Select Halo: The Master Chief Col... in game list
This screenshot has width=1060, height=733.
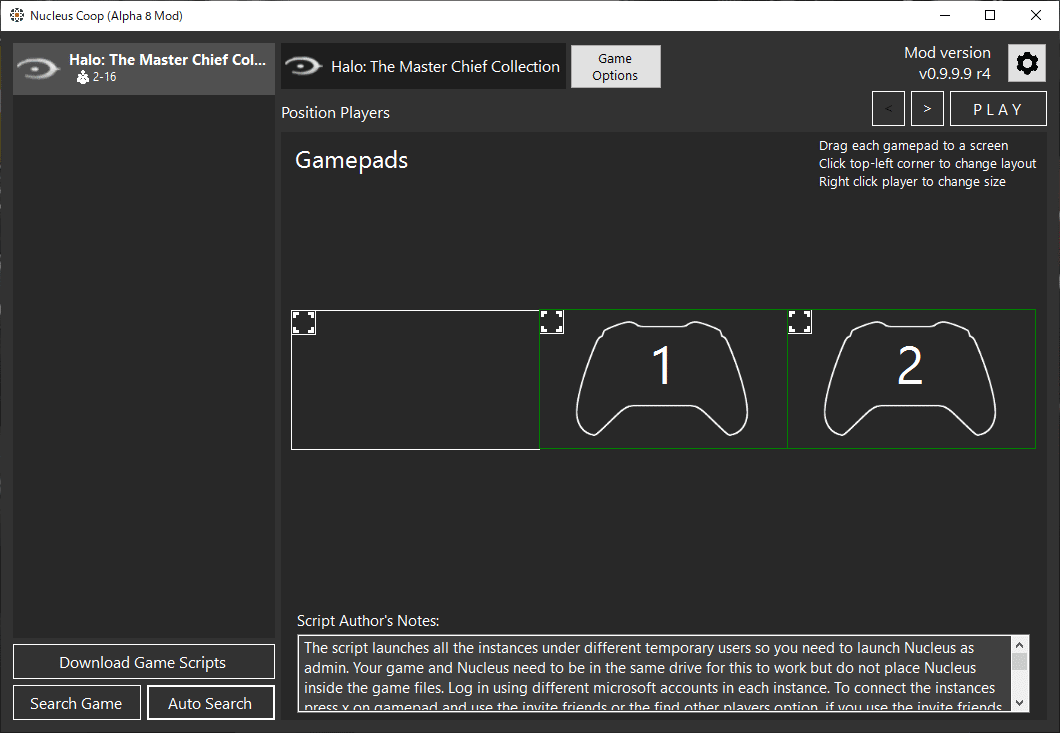(x=144, y=68)
